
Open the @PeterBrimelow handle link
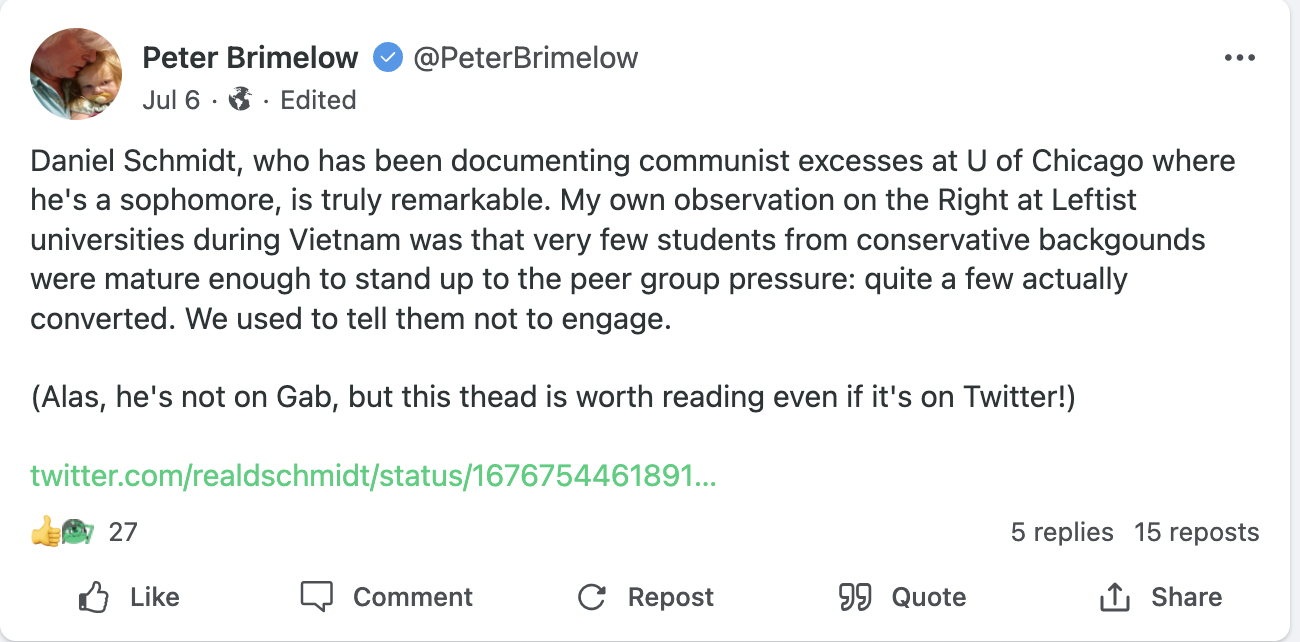click(525, 58)
